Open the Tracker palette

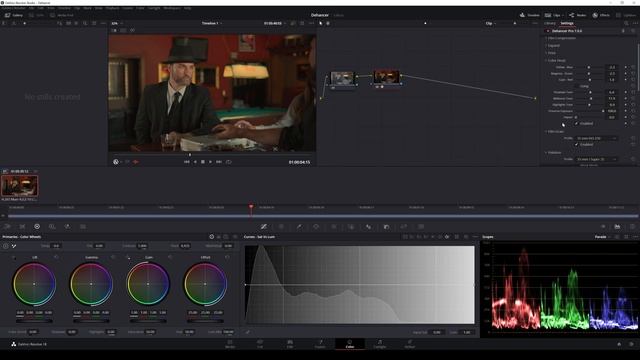click(x=333, y=227)
